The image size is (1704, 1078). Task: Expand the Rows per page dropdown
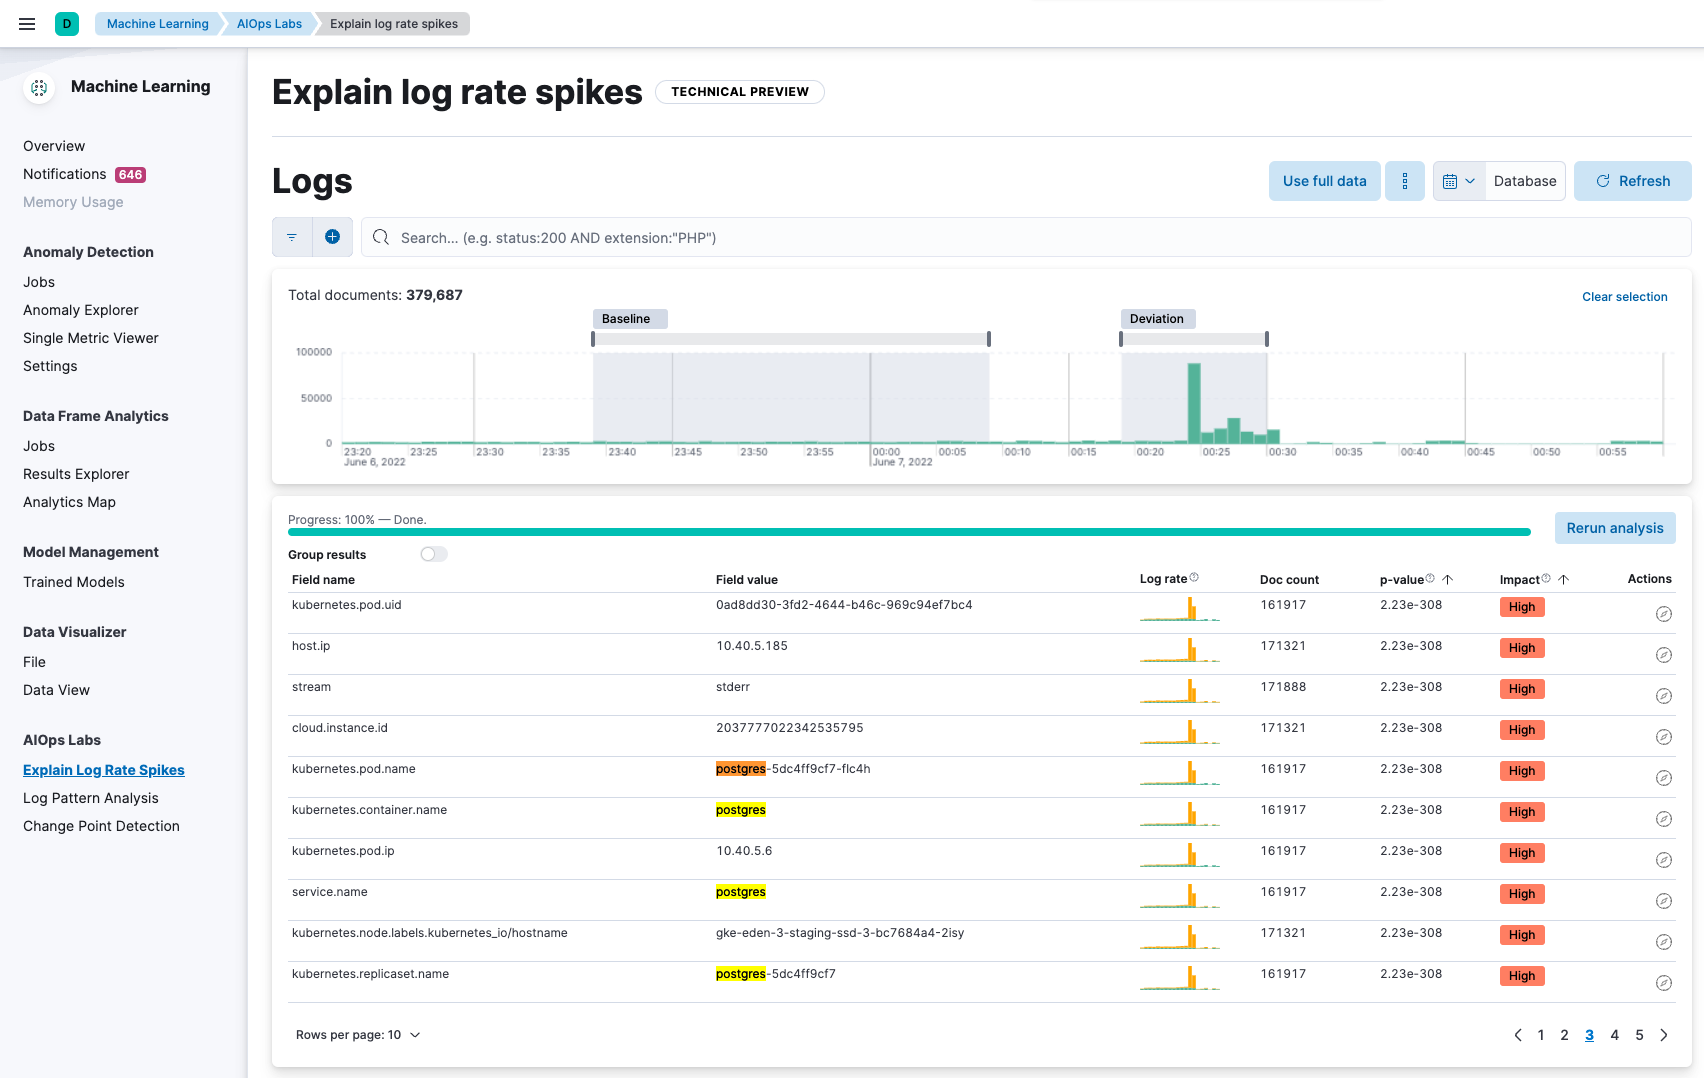(358, 1035)
